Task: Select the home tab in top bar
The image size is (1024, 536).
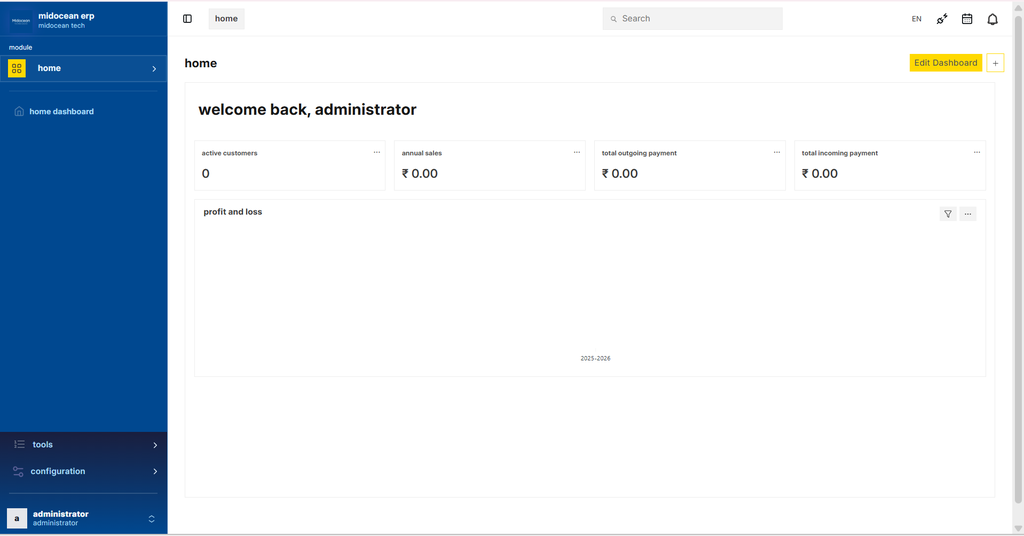Action: click(x=226, y=19)
